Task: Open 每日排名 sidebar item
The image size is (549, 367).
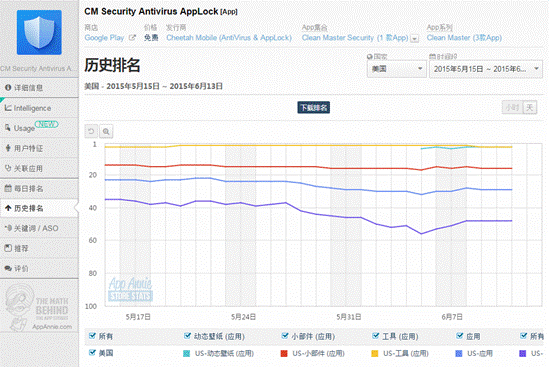Action: point(39,188)
